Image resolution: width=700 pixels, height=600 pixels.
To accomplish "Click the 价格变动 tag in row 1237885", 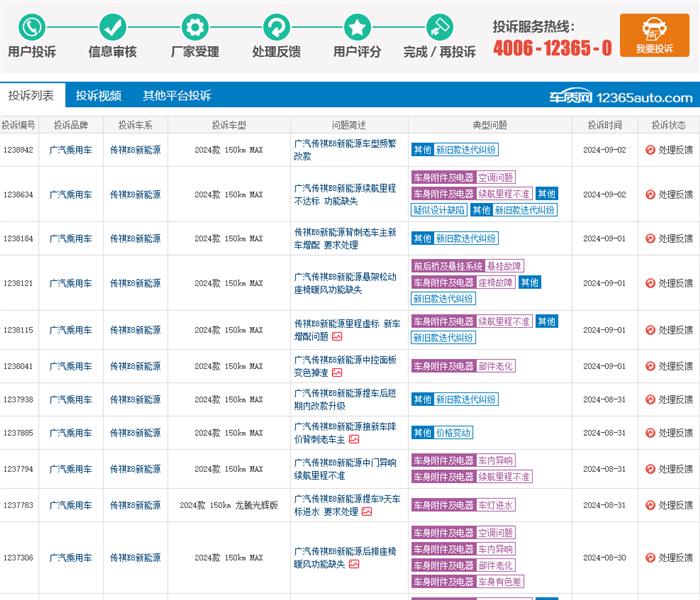I will (453, 433).
